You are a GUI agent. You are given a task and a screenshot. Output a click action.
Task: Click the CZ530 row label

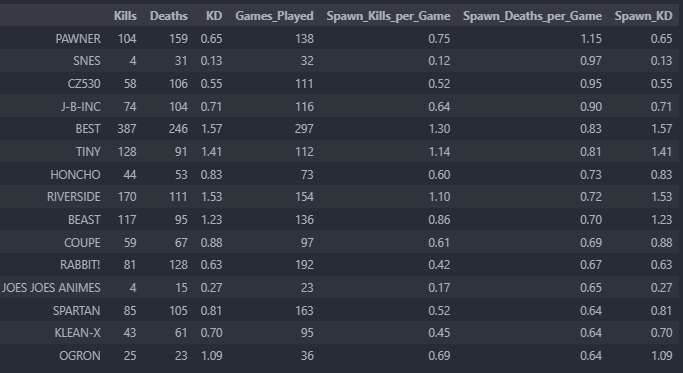(x=84, y=84)
